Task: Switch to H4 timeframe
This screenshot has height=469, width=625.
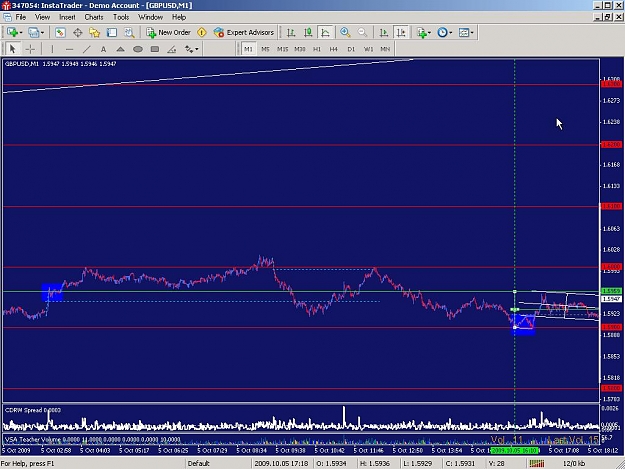Action: point(334,49)
